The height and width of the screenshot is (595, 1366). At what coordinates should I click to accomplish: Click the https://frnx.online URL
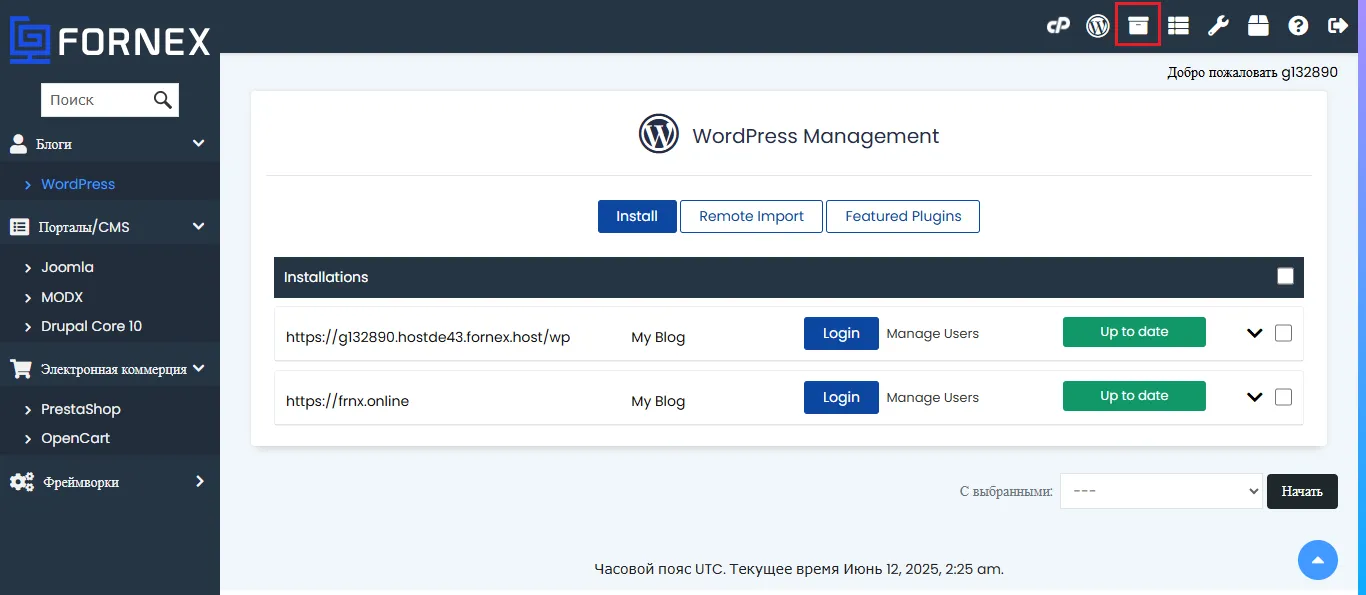tap(347, 401)
